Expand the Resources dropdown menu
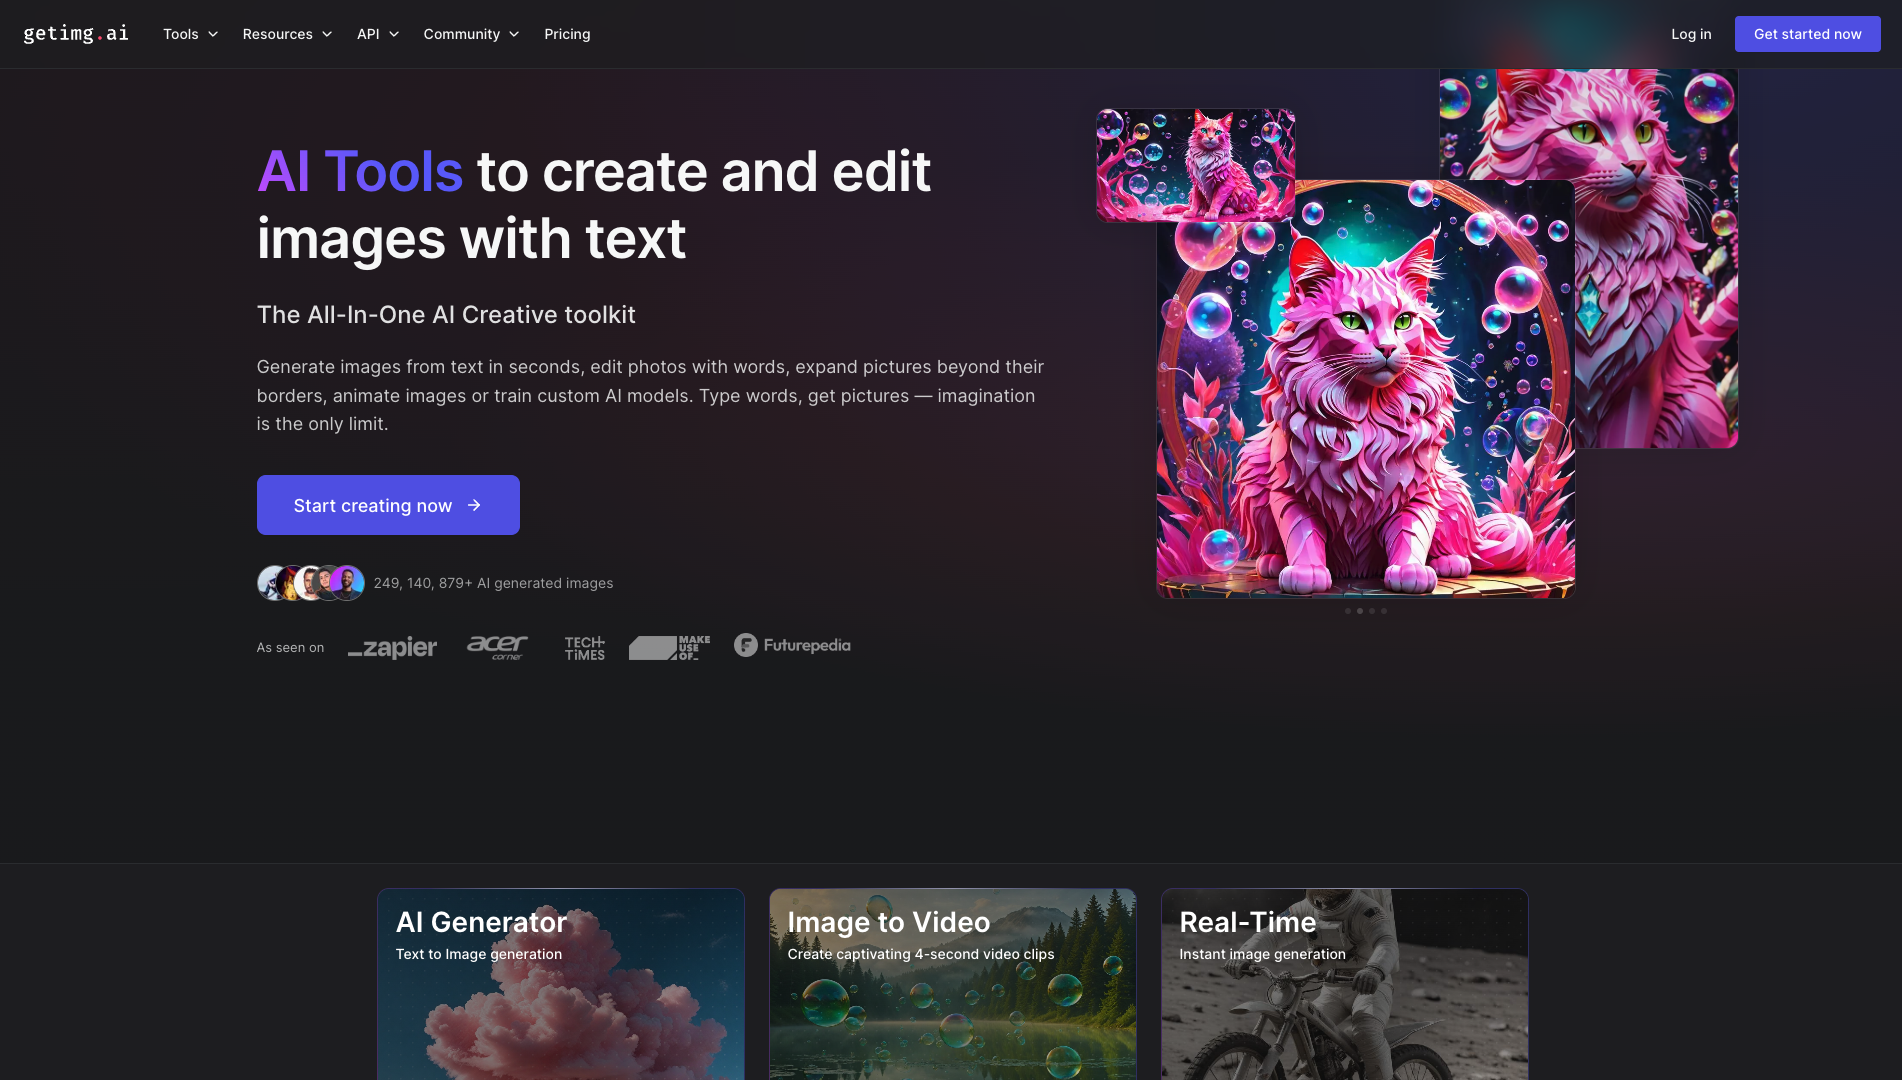This screenshot has height=1080, width=1902. click(287, 34)
